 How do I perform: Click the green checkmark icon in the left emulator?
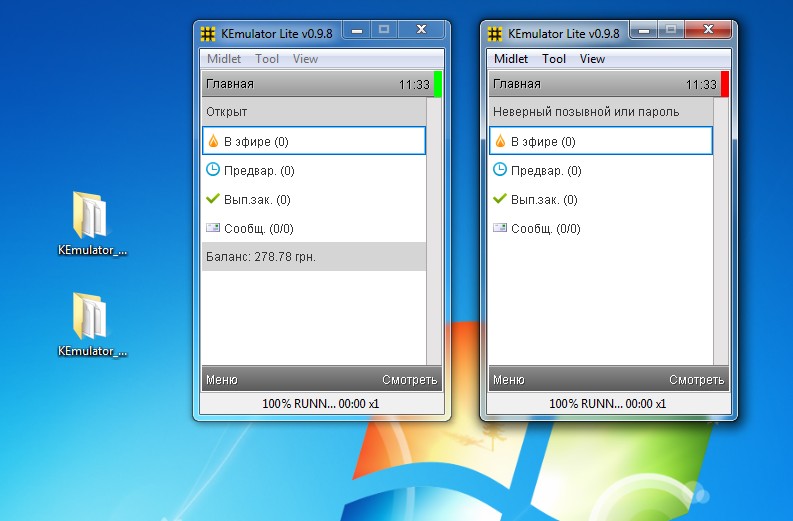pos(213,199)
